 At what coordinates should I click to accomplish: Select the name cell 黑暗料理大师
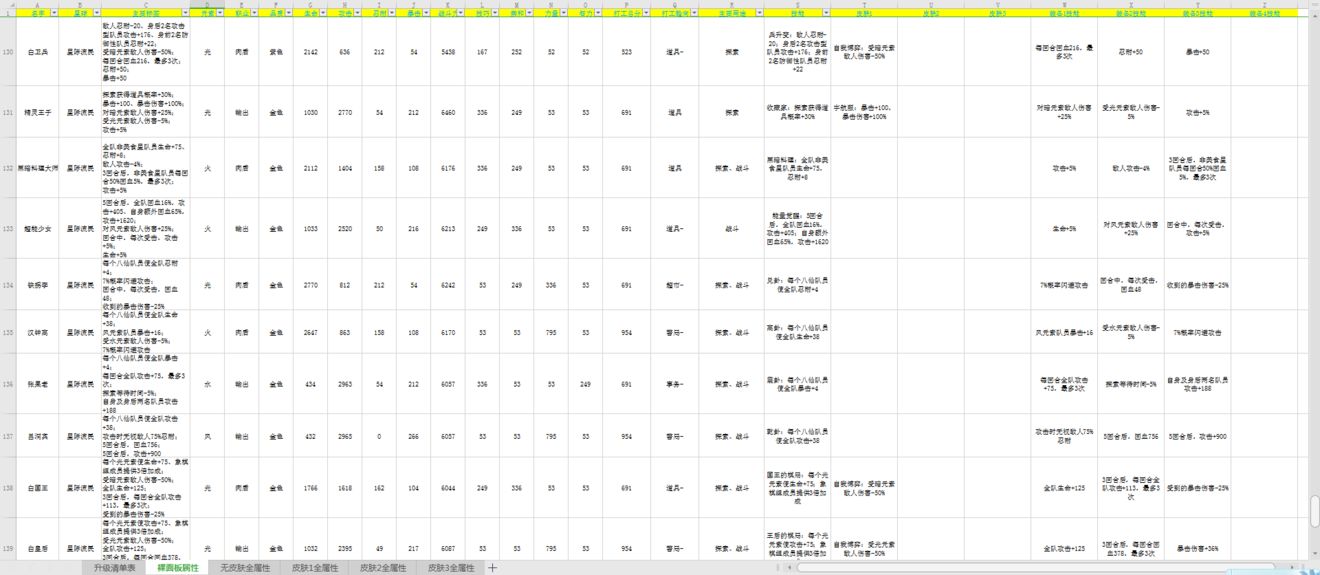click(x=38, y=168)
